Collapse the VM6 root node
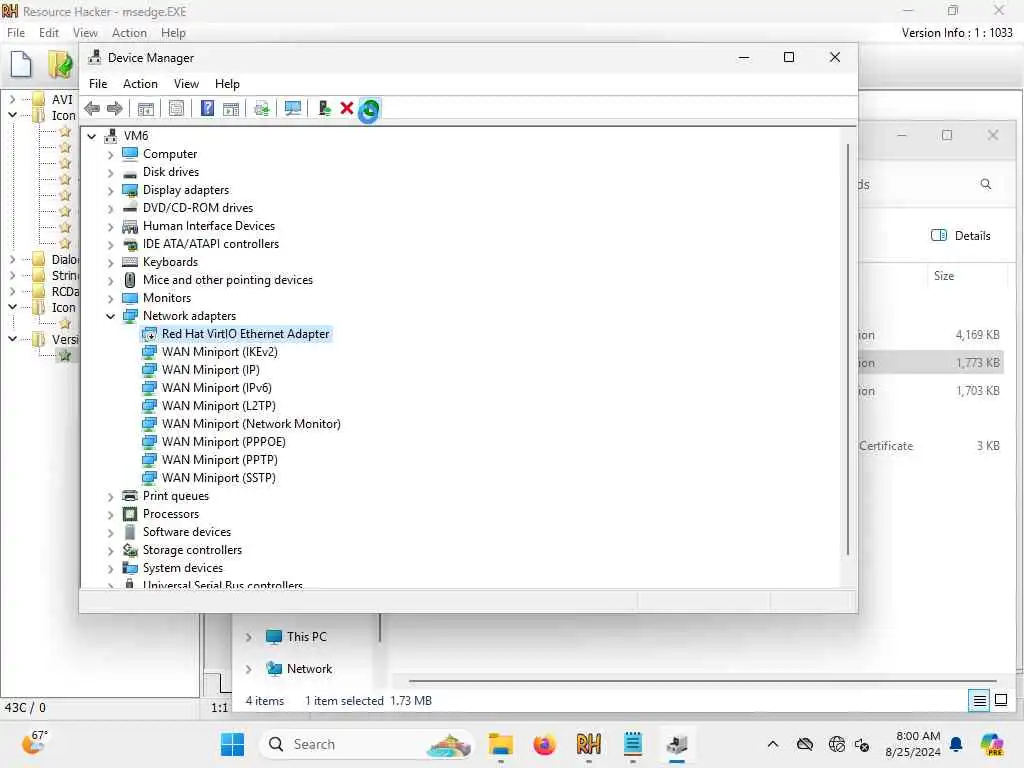Image resolution: width=1024 pixels, height=768 pixels. 92,136
